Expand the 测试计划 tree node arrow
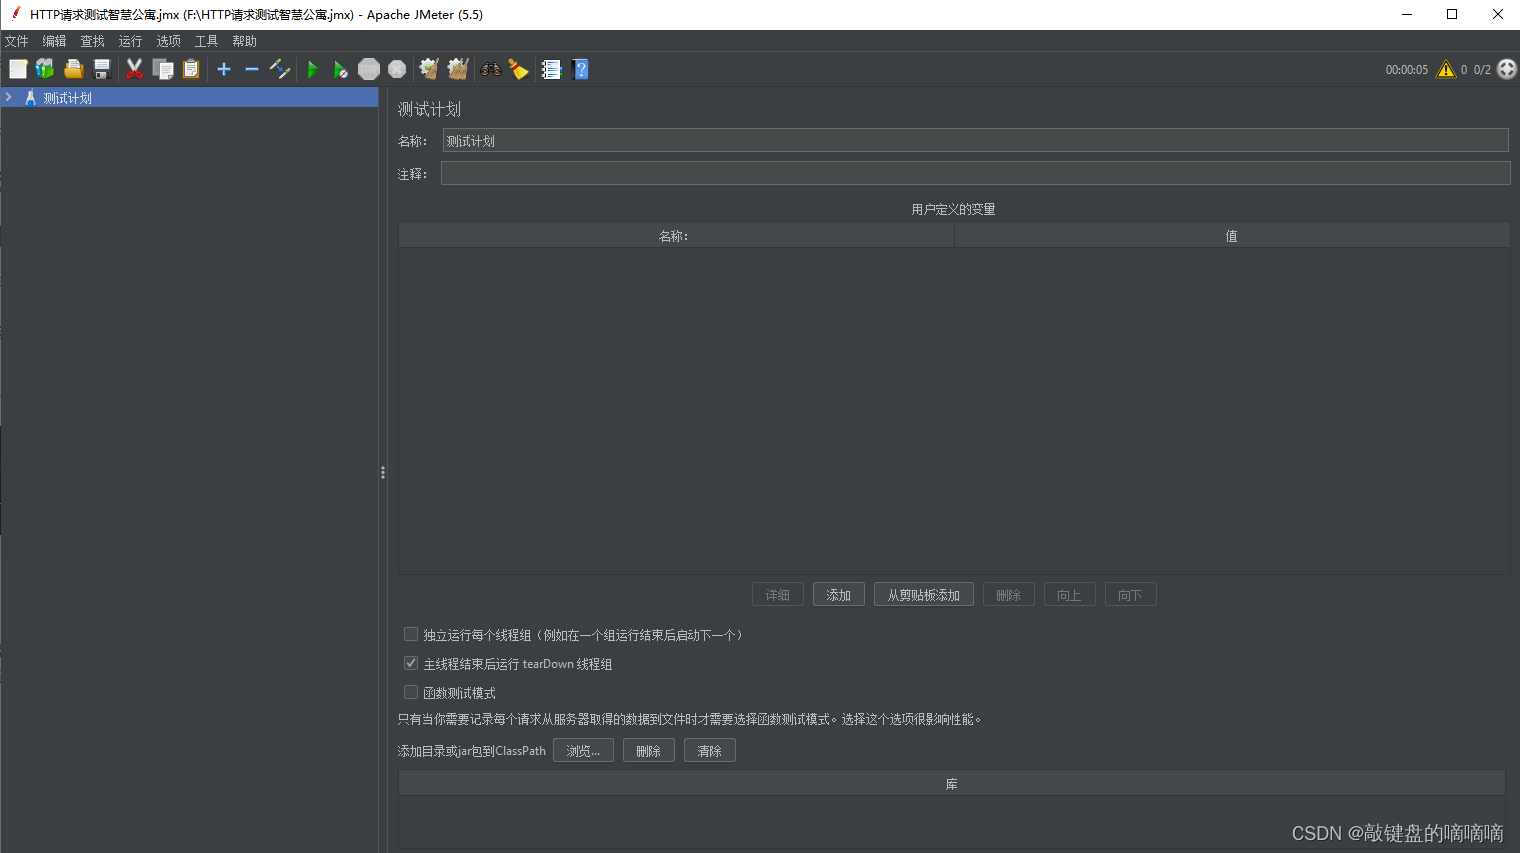 click(x=9, y=97)
